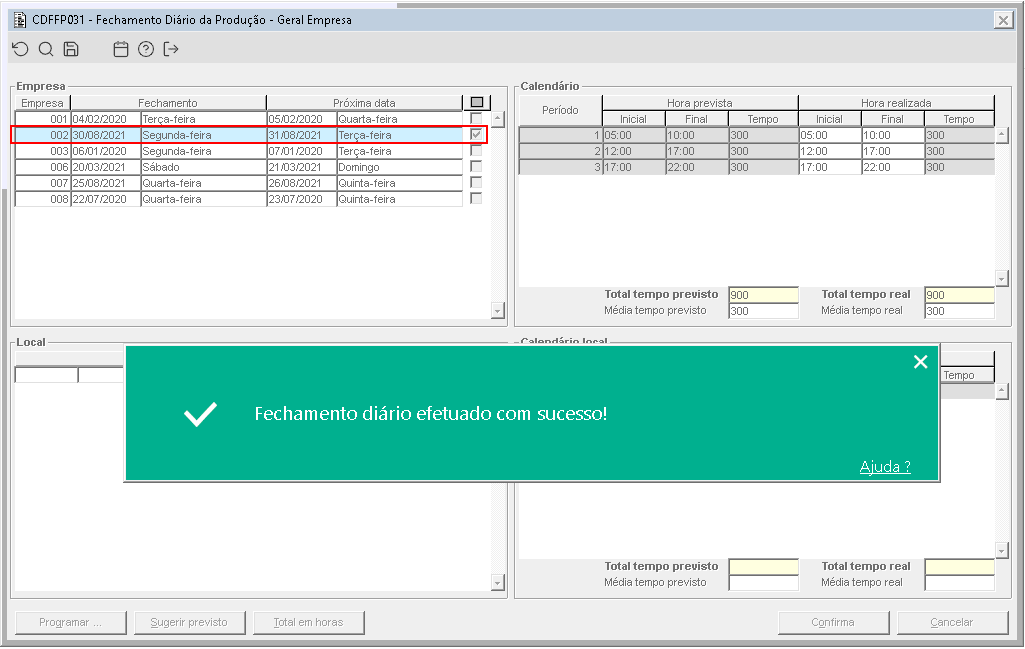Click the Hora realizada column header

896,103
